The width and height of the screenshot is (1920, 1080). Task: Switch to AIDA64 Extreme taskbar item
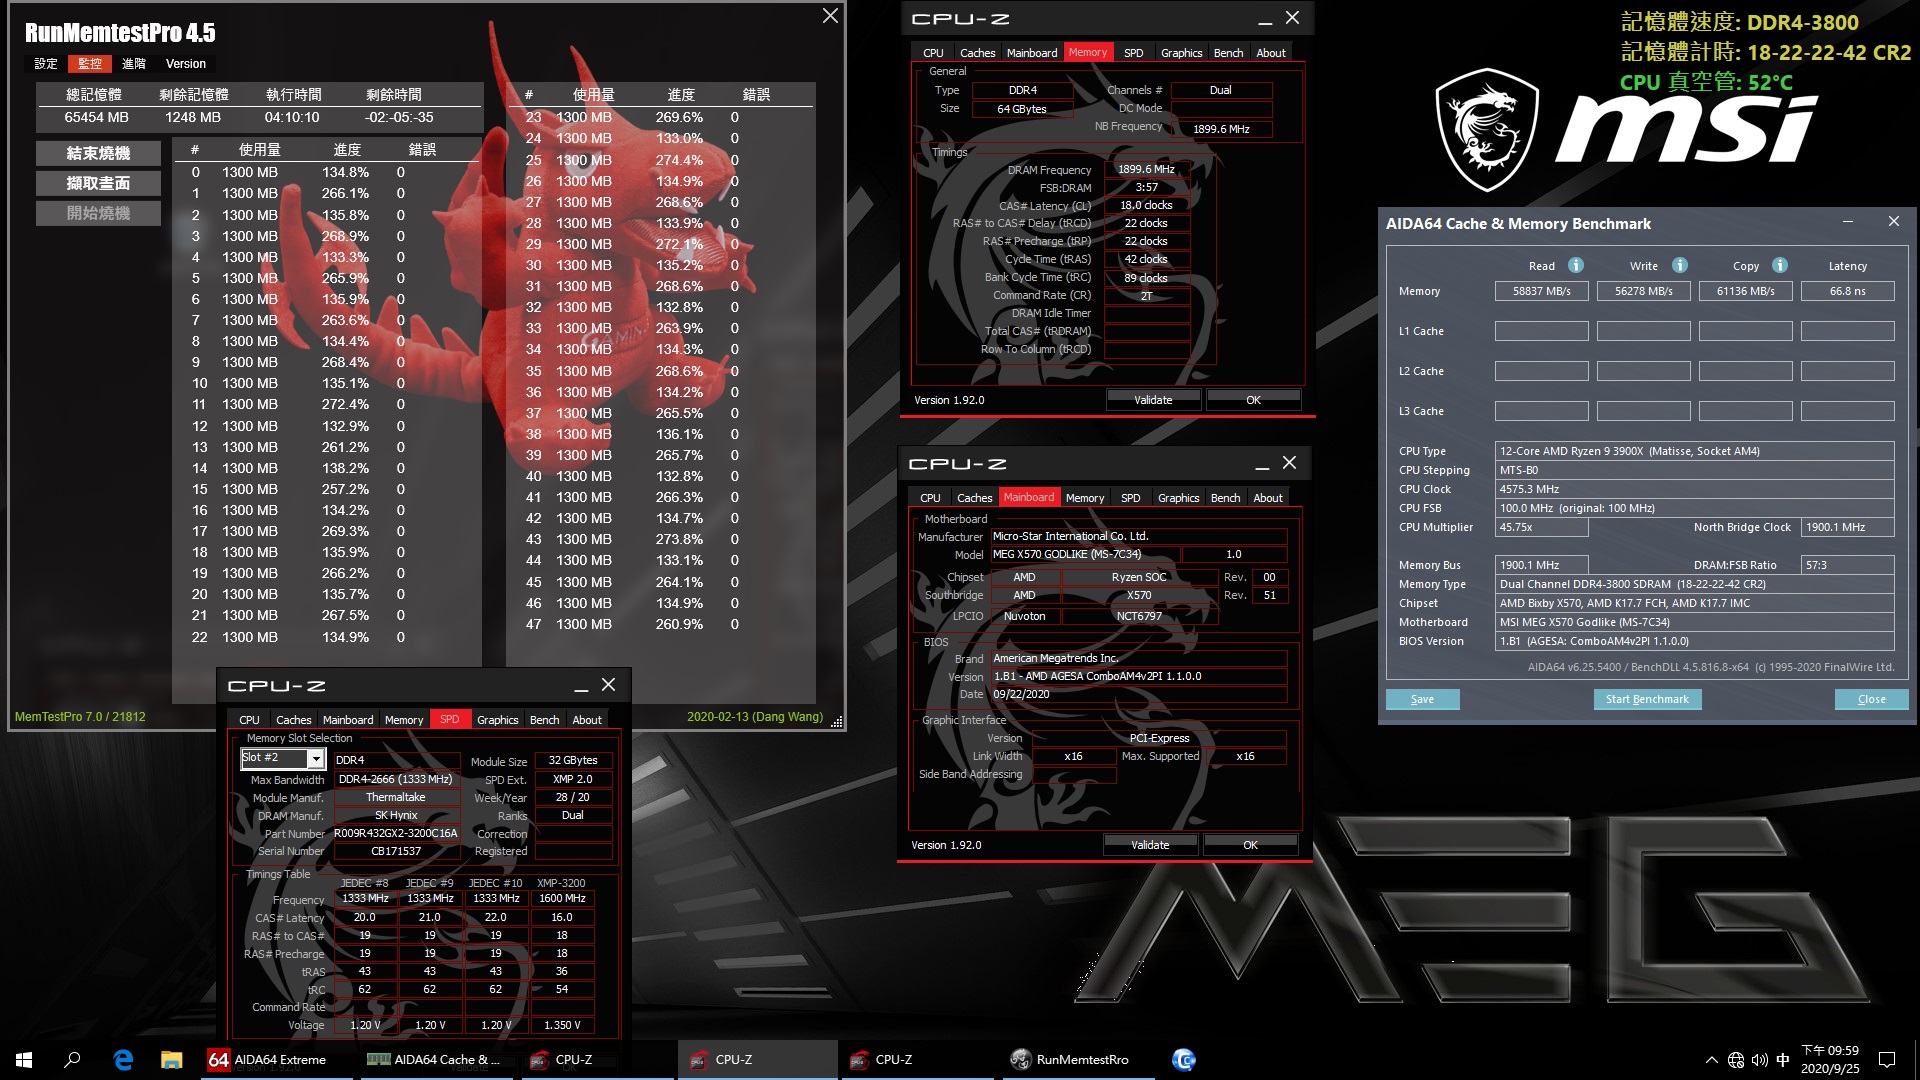(277, 1060)
